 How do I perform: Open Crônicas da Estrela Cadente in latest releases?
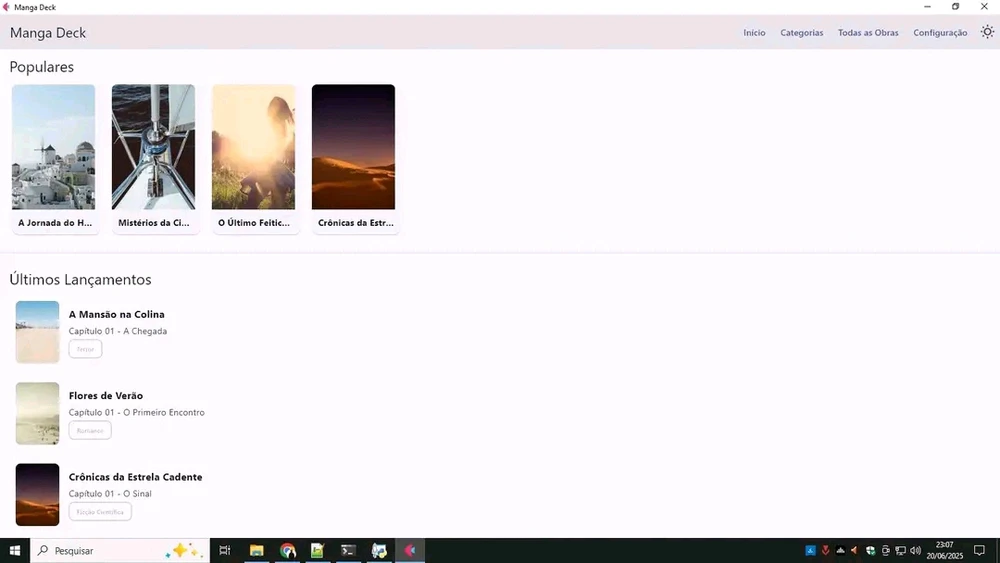coord(135,477)
